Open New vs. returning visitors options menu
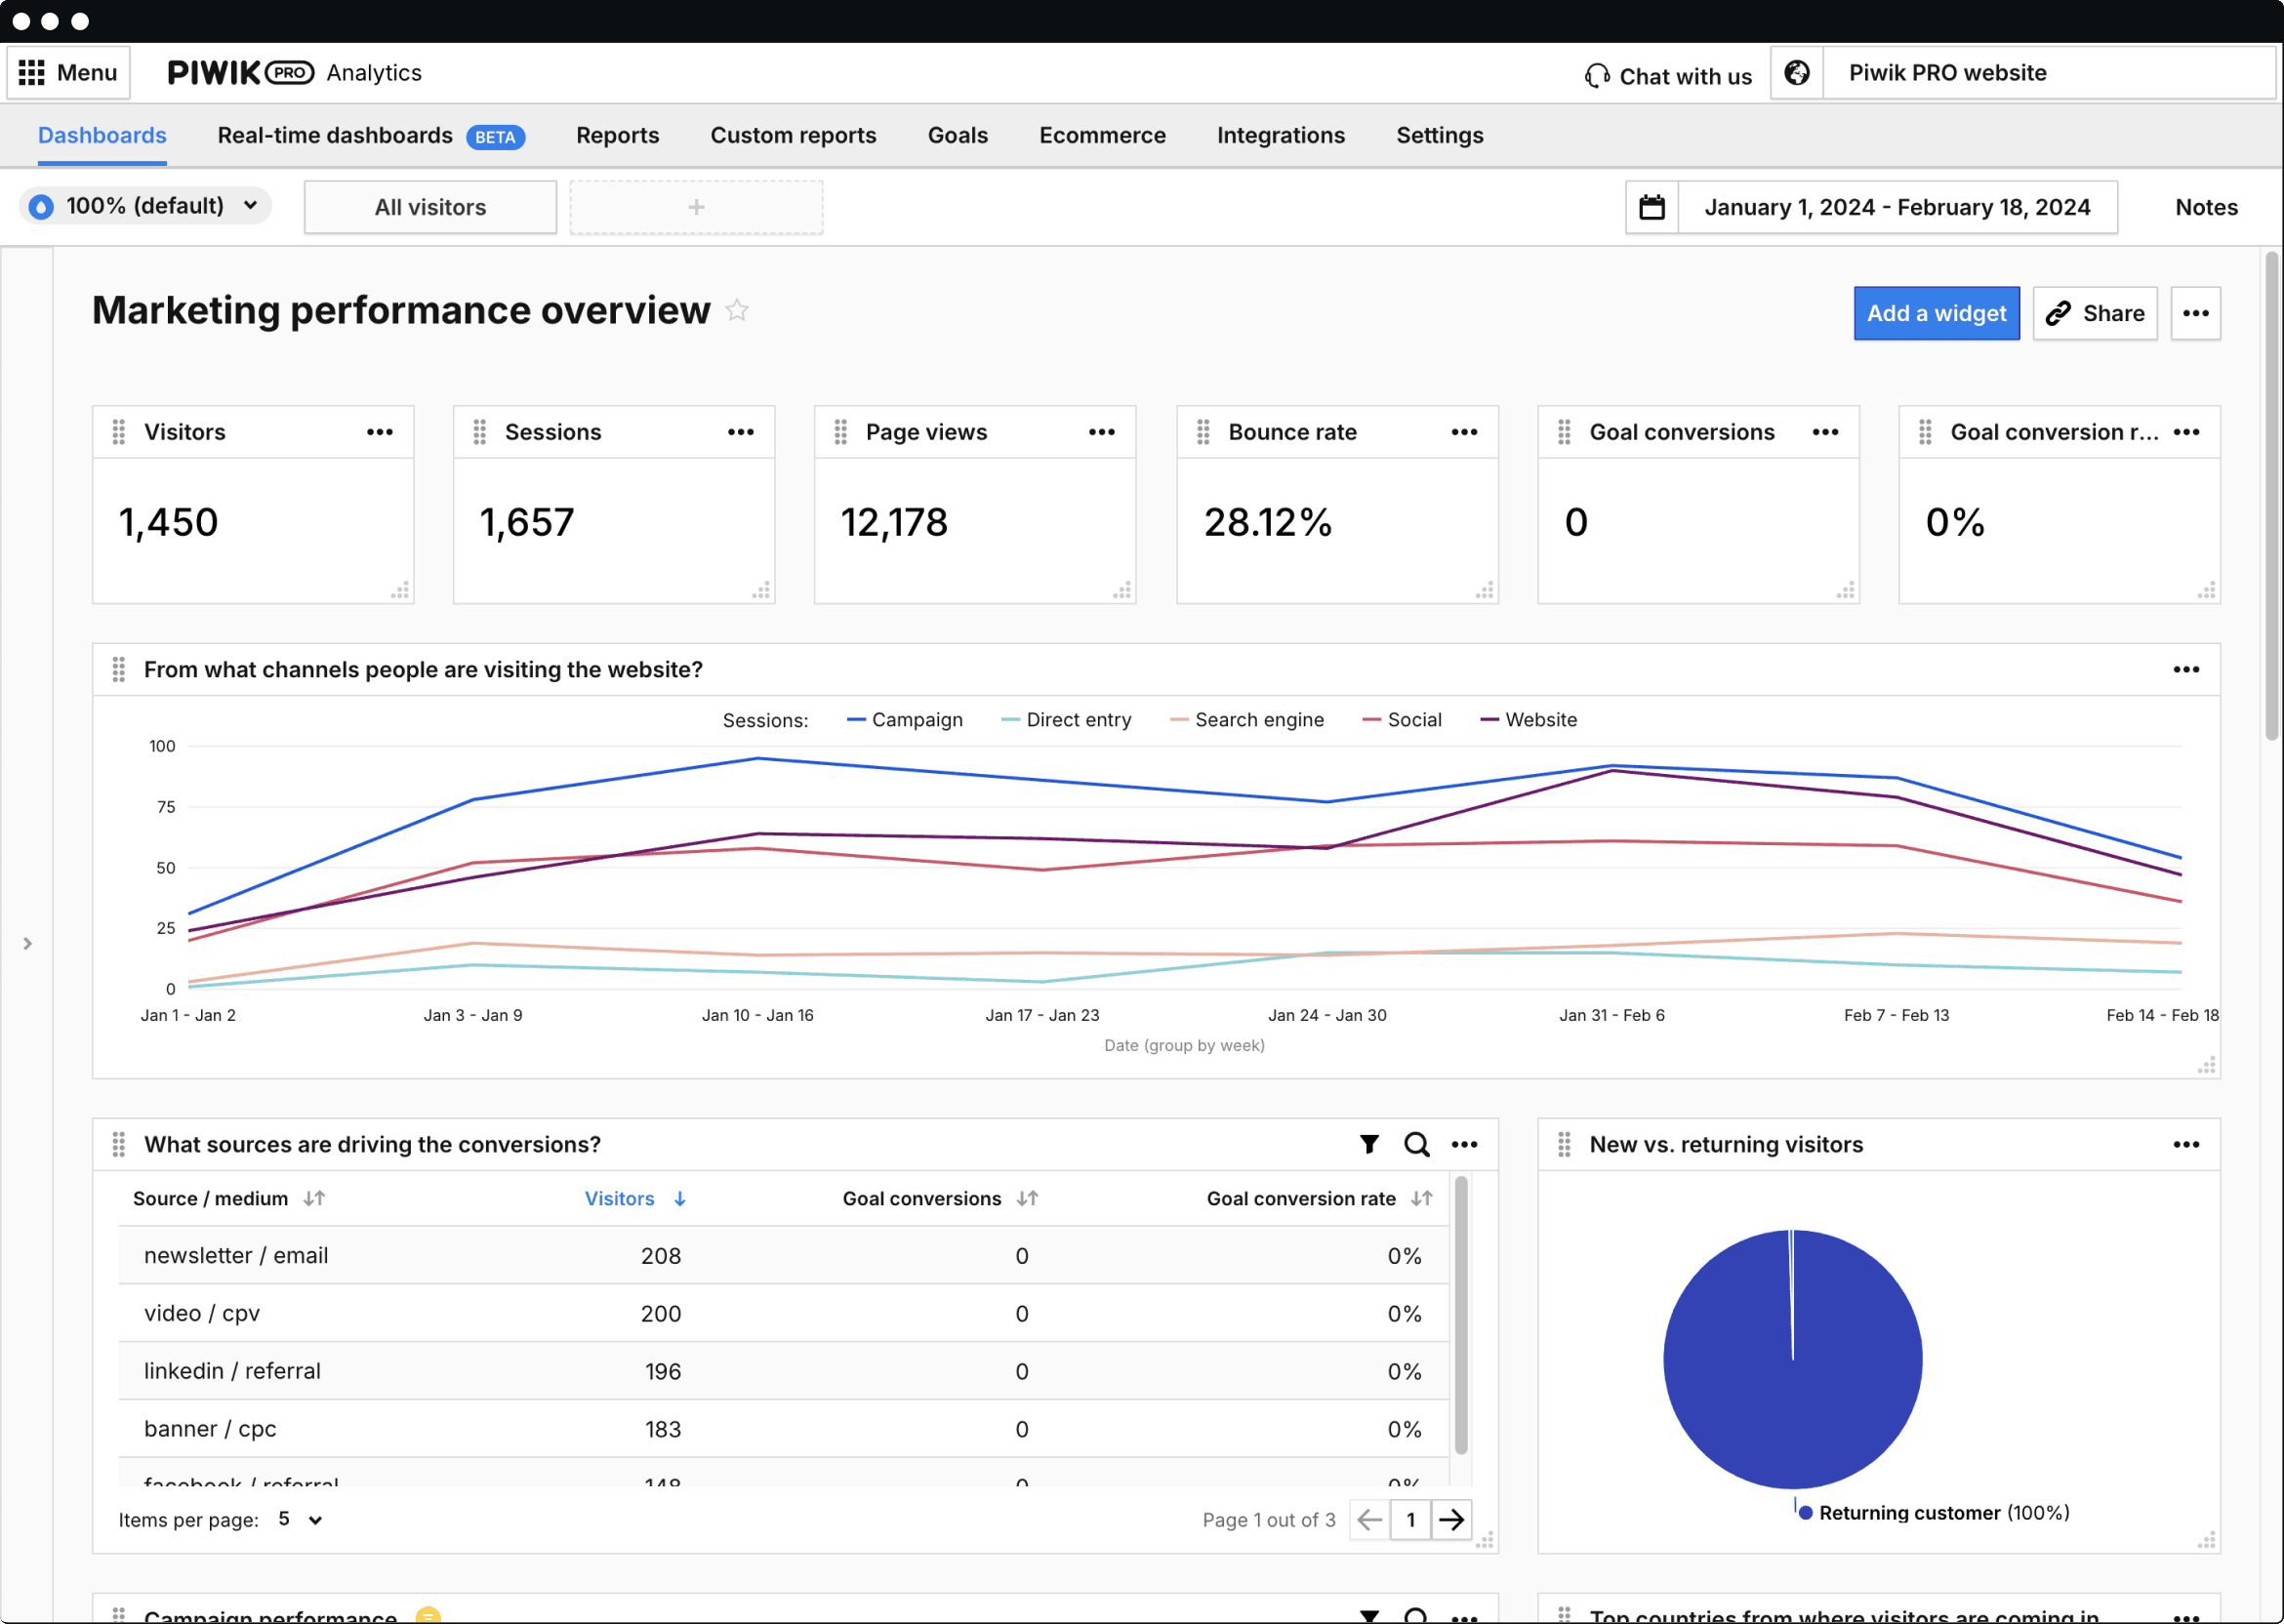 (2186, 1144)
